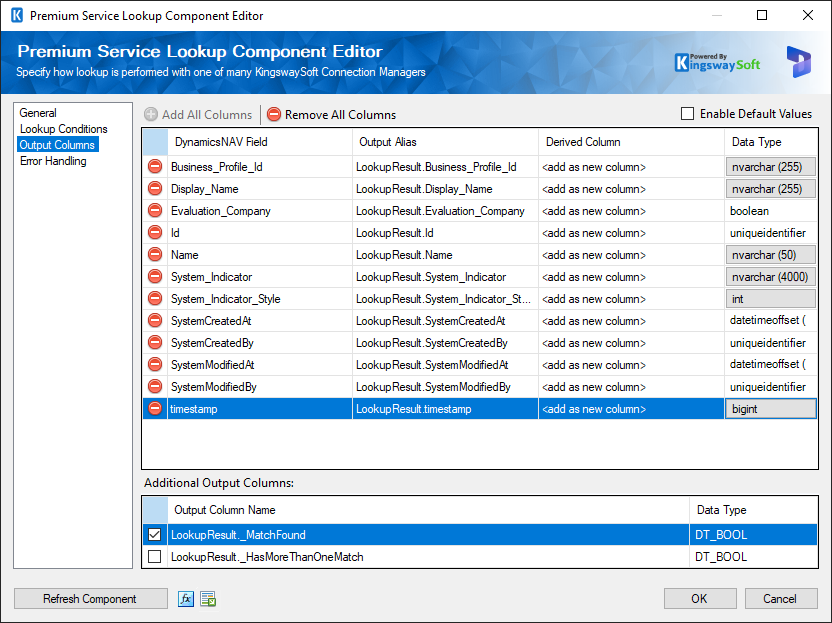Screen dimensions: 832x623
Task: Select the SystemModifiedBy field cell
Action: pyautogui.click(x=260, y=387)
